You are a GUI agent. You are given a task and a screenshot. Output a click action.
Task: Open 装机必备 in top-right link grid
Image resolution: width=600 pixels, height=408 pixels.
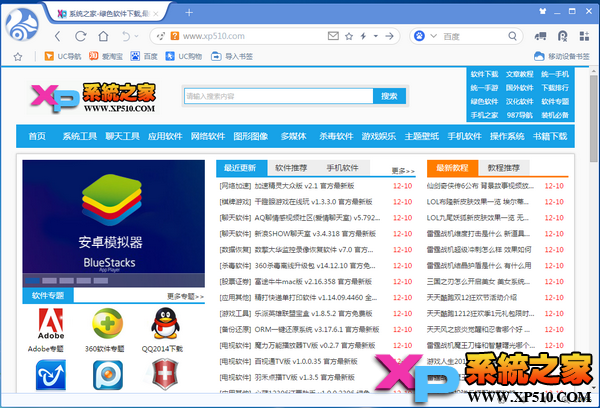[555, 115]
